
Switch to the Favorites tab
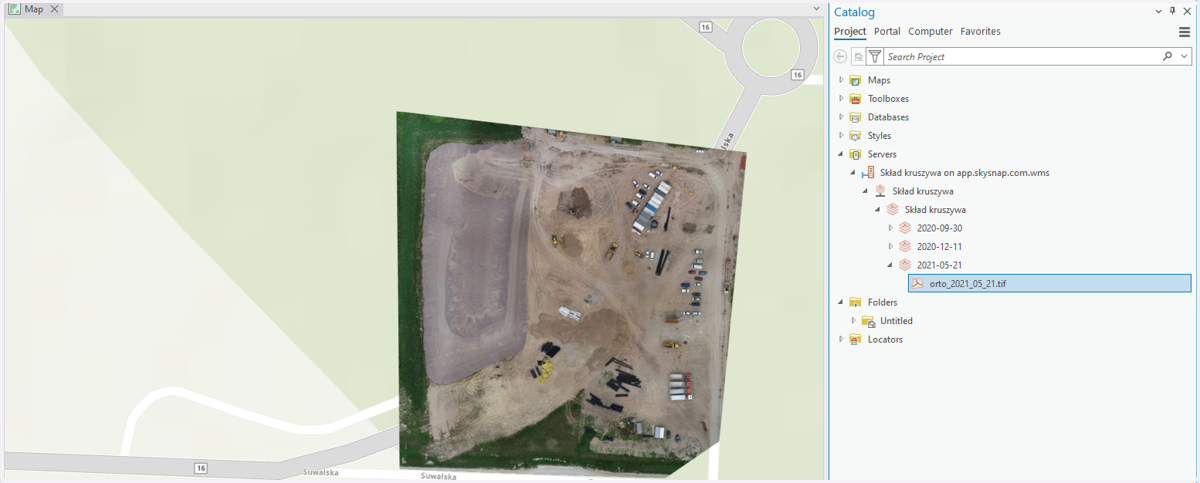click(x=980, y=31)
